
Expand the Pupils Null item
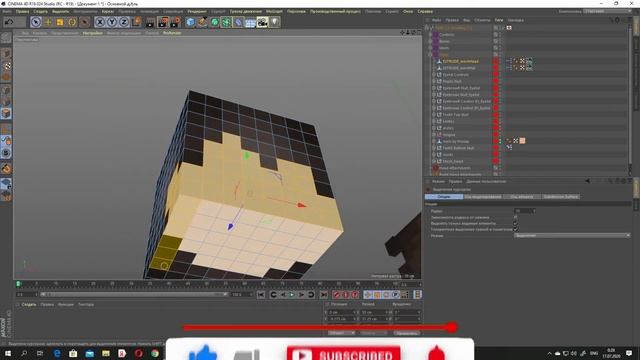pos(434,81)
